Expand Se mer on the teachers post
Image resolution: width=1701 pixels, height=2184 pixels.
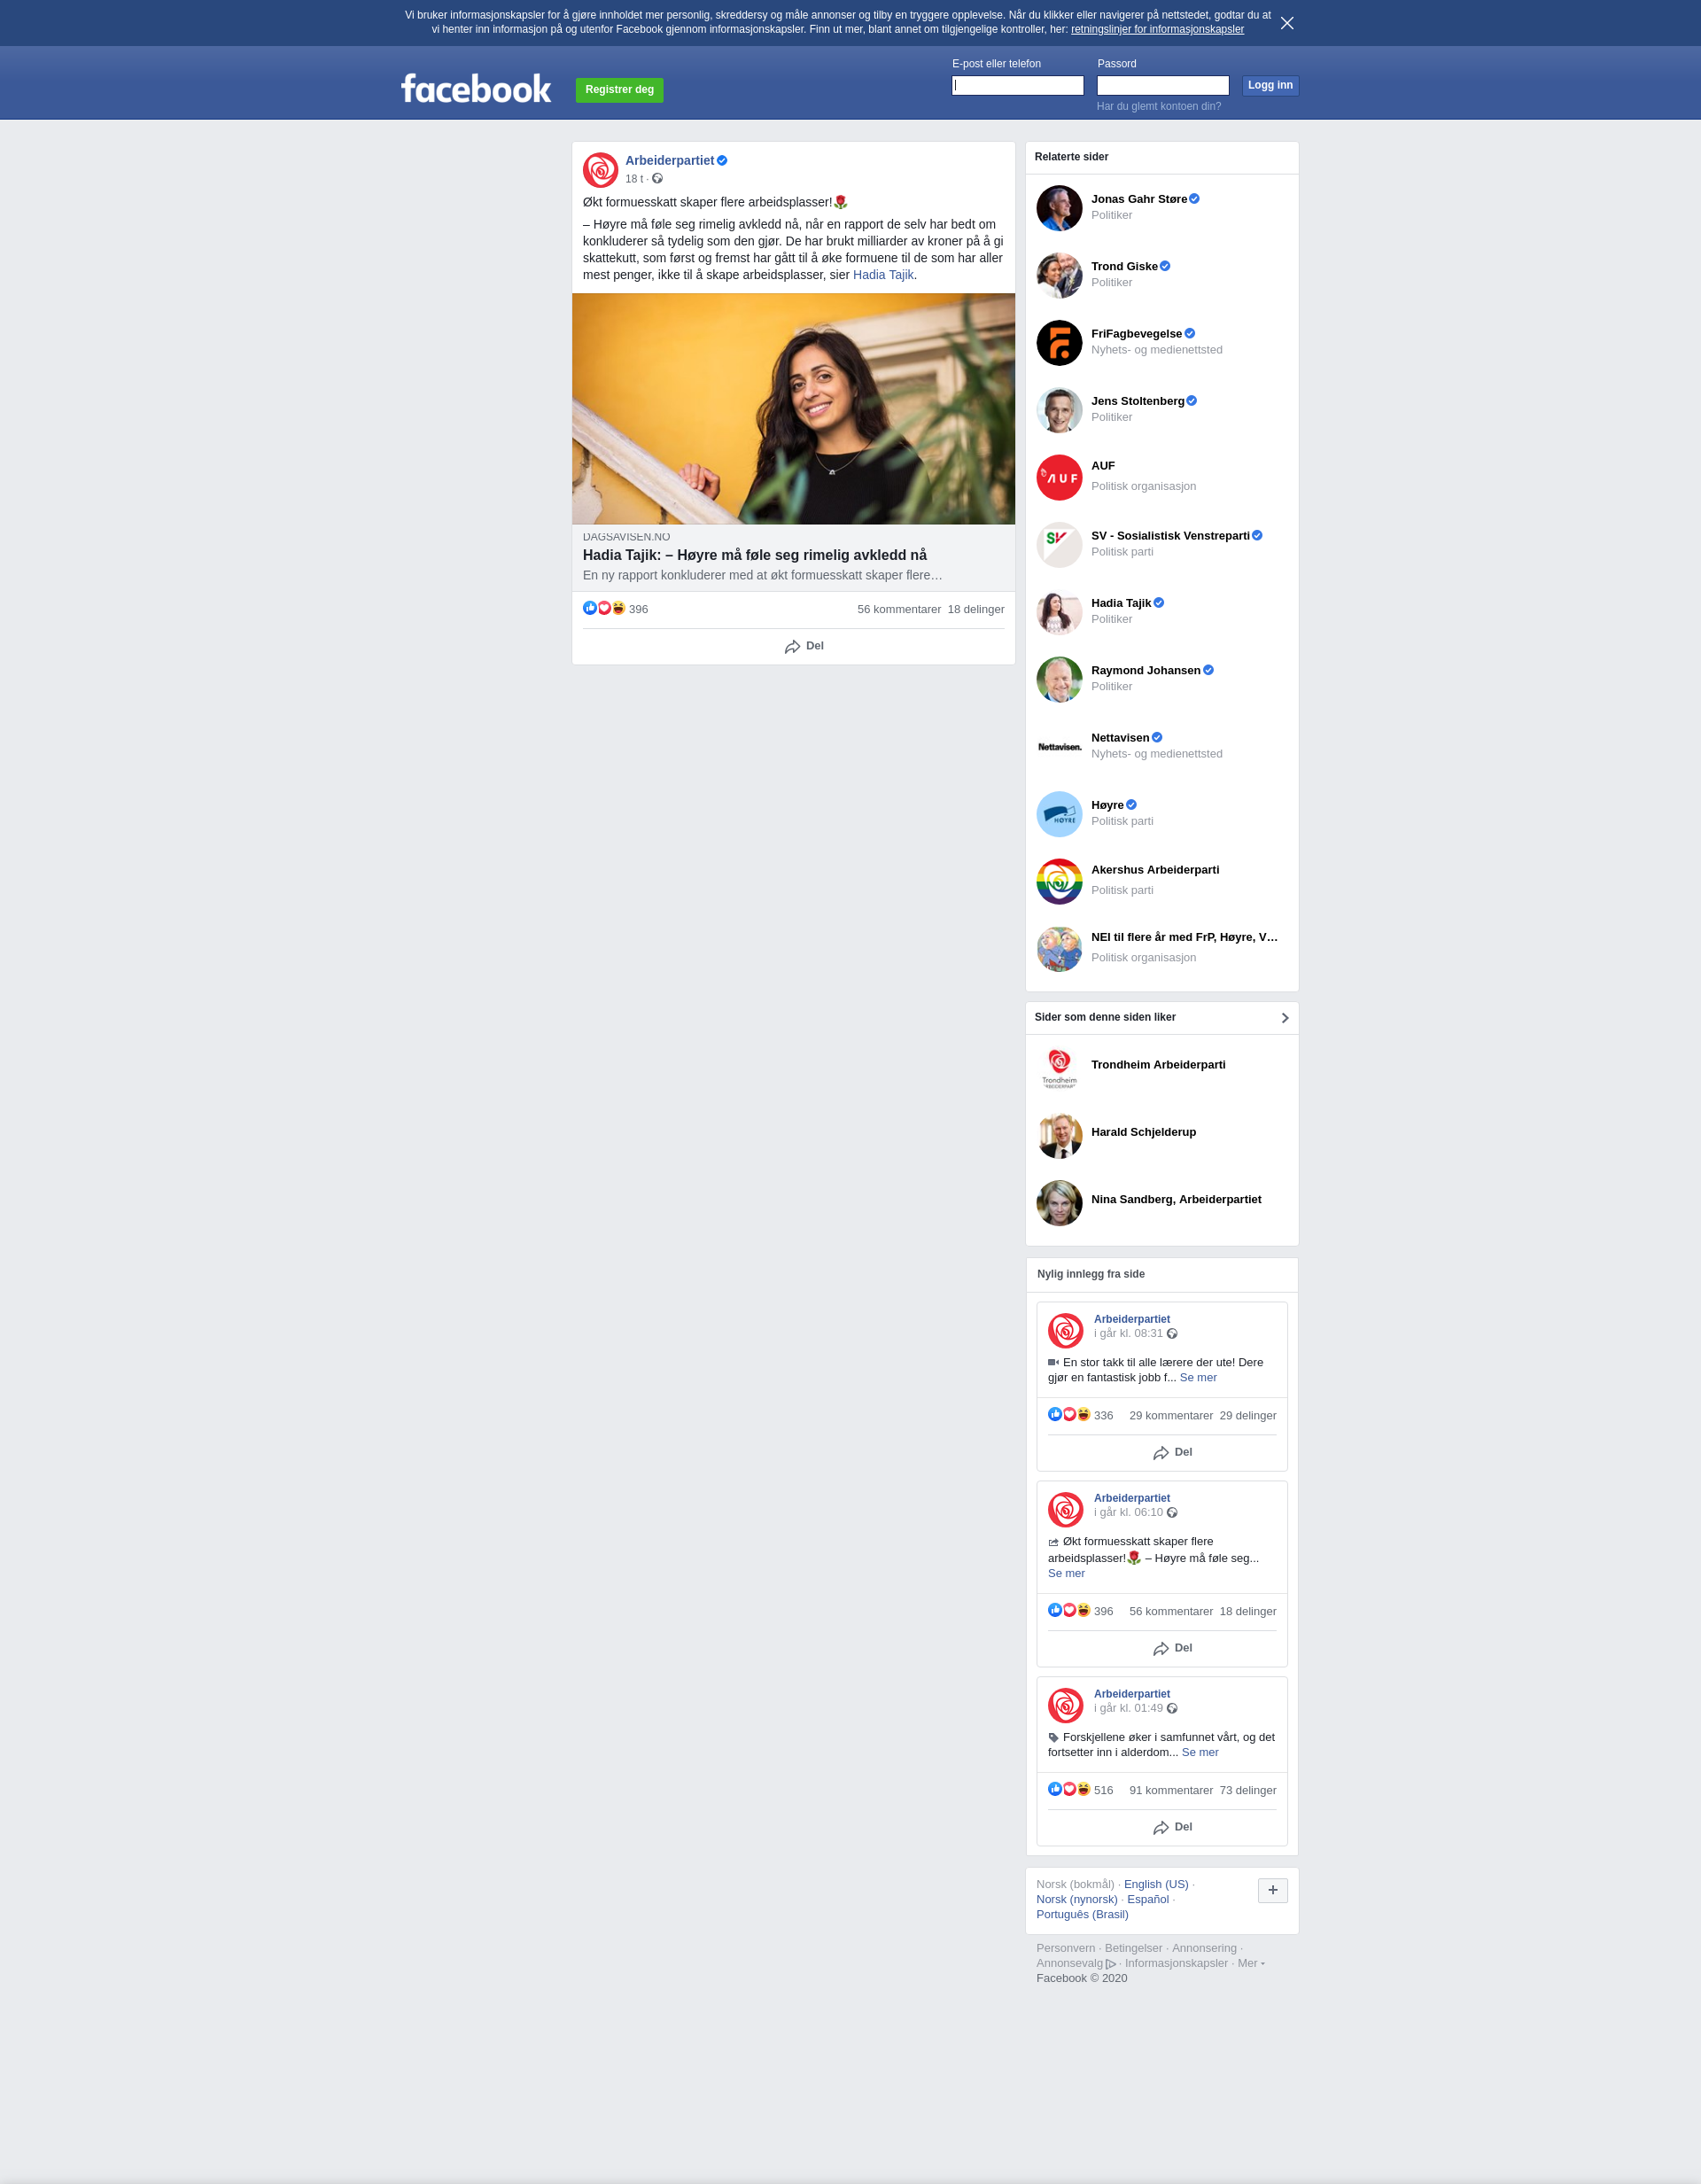coord(1198,1377)
